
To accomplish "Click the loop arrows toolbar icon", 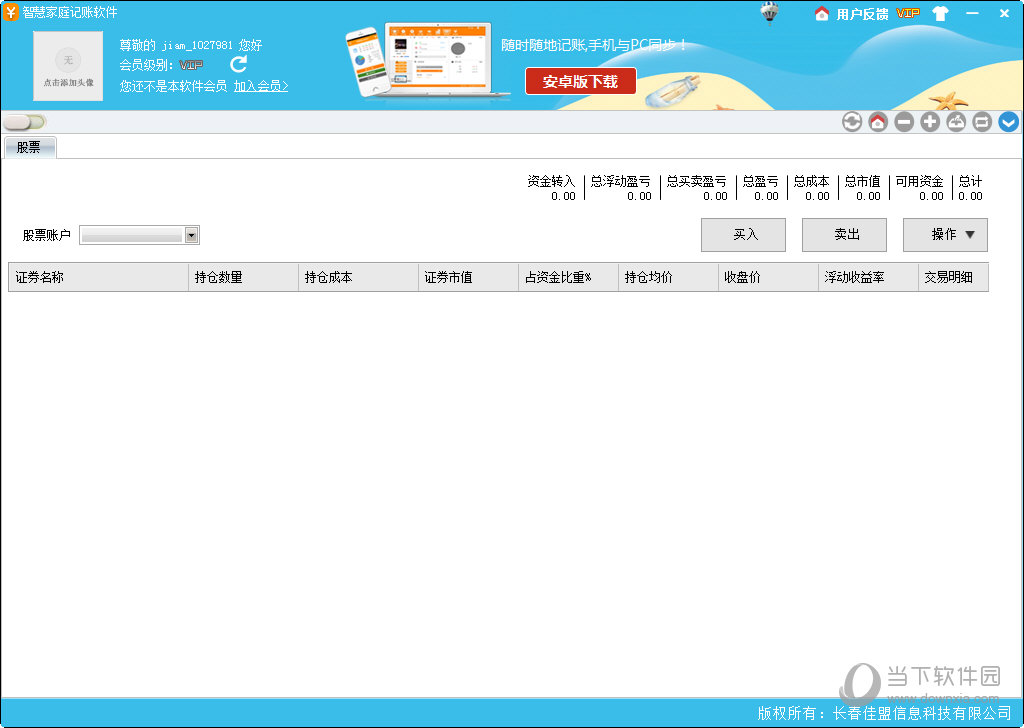I will tap(982, 122).
